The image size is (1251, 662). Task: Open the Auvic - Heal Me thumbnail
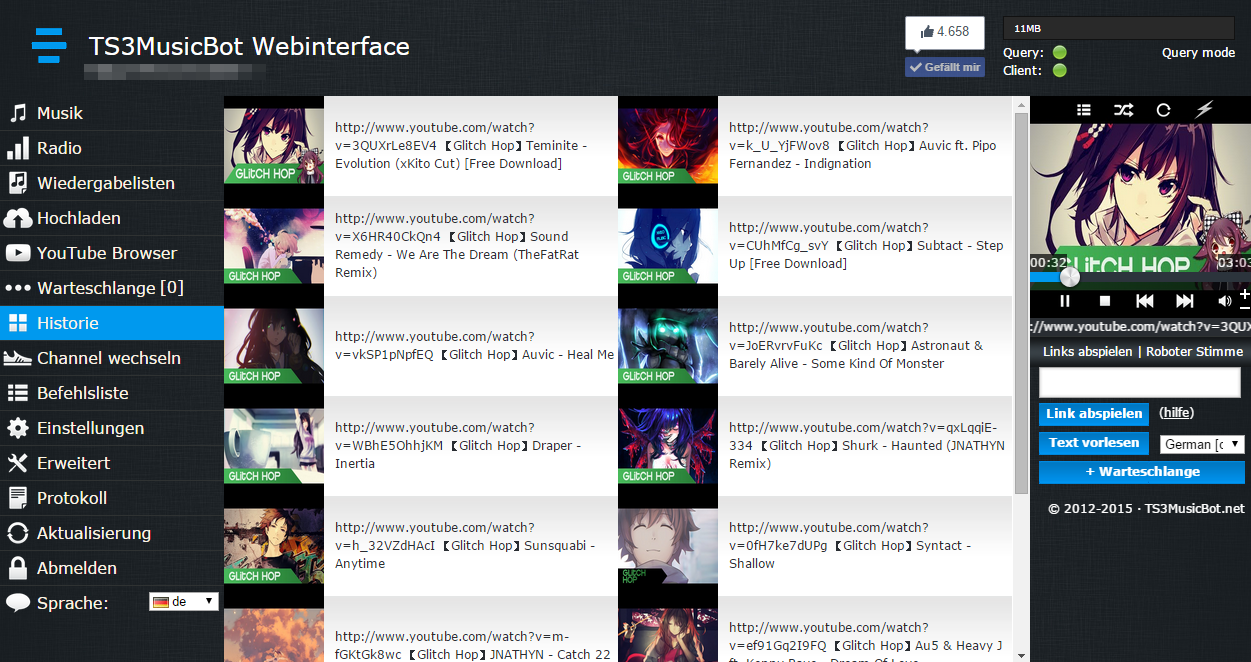coord(274,346)
